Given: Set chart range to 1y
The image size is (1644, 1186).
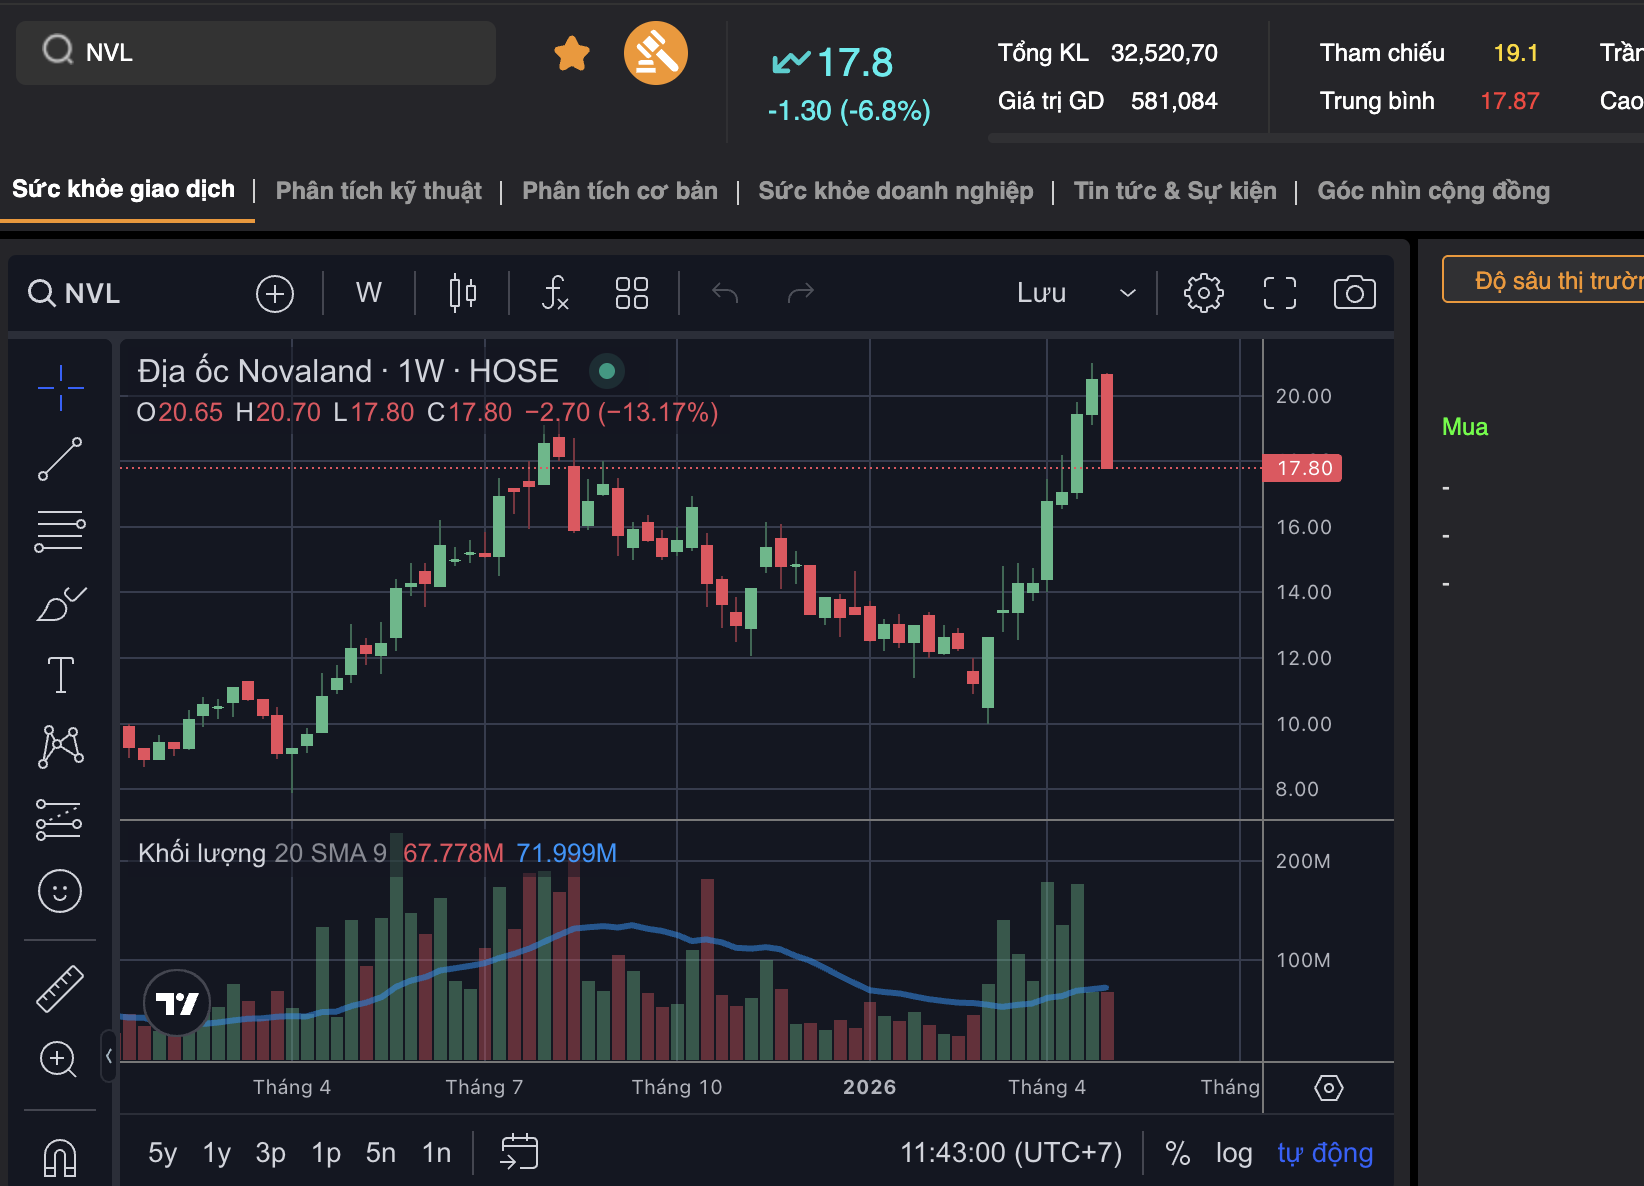Looking at the screenshot, I should 216,1153.
